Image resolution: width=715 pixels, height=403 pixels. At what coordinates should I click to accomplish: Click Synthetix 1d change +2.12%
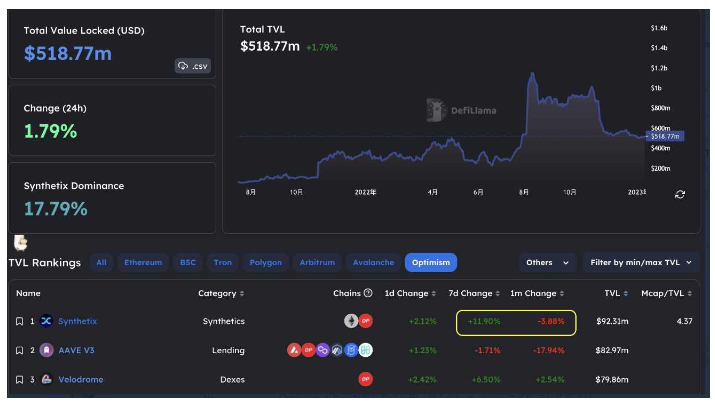tap(422, 321)
